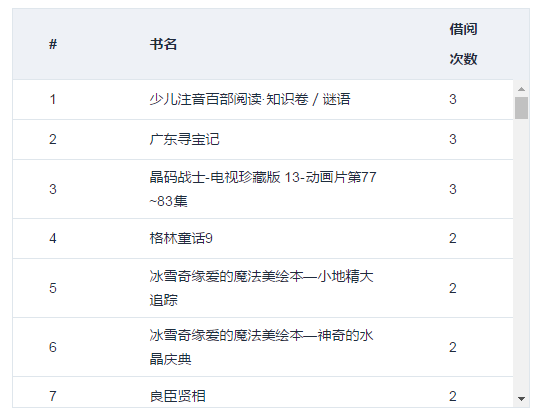
Task: Click the vertical scrollbar thumb
Action: (521, 108)
